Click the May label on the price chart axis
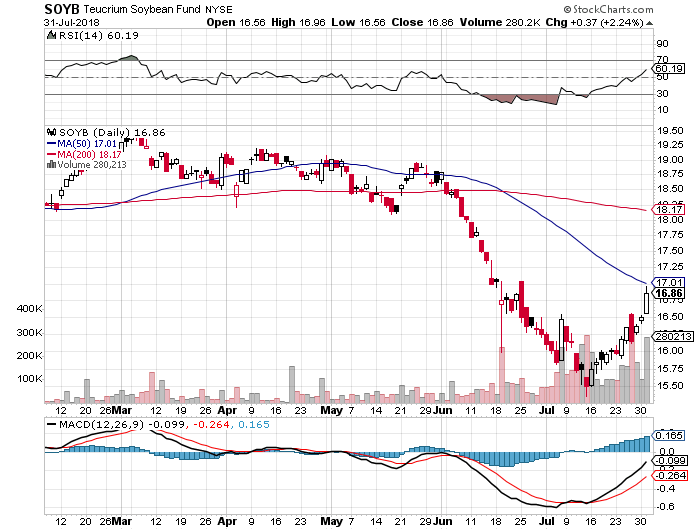This screenshot has height=530, width=700. click(x=332, y=410)
